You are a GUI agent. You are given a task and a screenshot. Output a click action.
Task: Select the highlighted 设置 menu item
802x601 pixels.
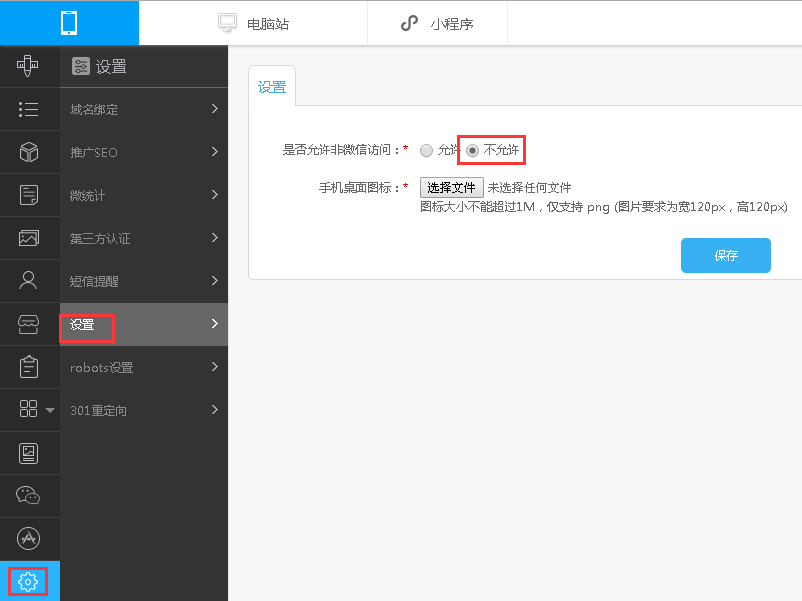144,324
